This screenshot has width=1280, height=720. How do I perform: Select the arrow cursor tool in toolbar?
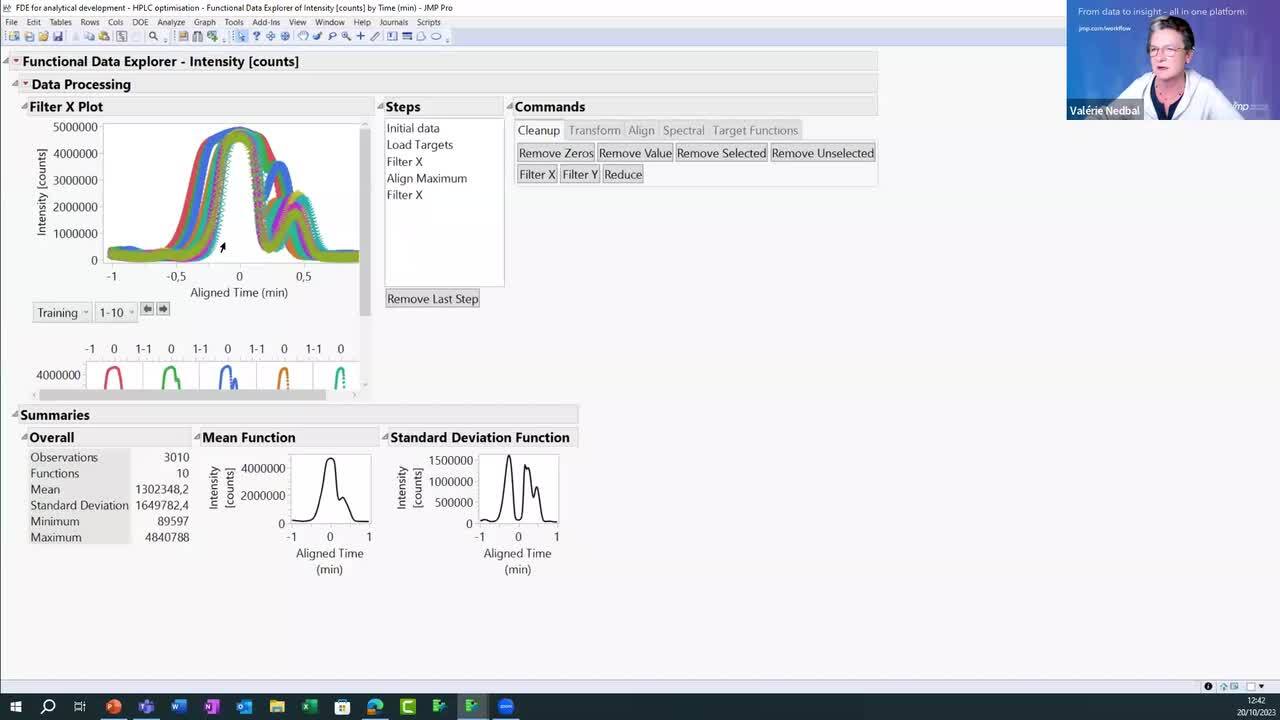[x=241, y=36]
